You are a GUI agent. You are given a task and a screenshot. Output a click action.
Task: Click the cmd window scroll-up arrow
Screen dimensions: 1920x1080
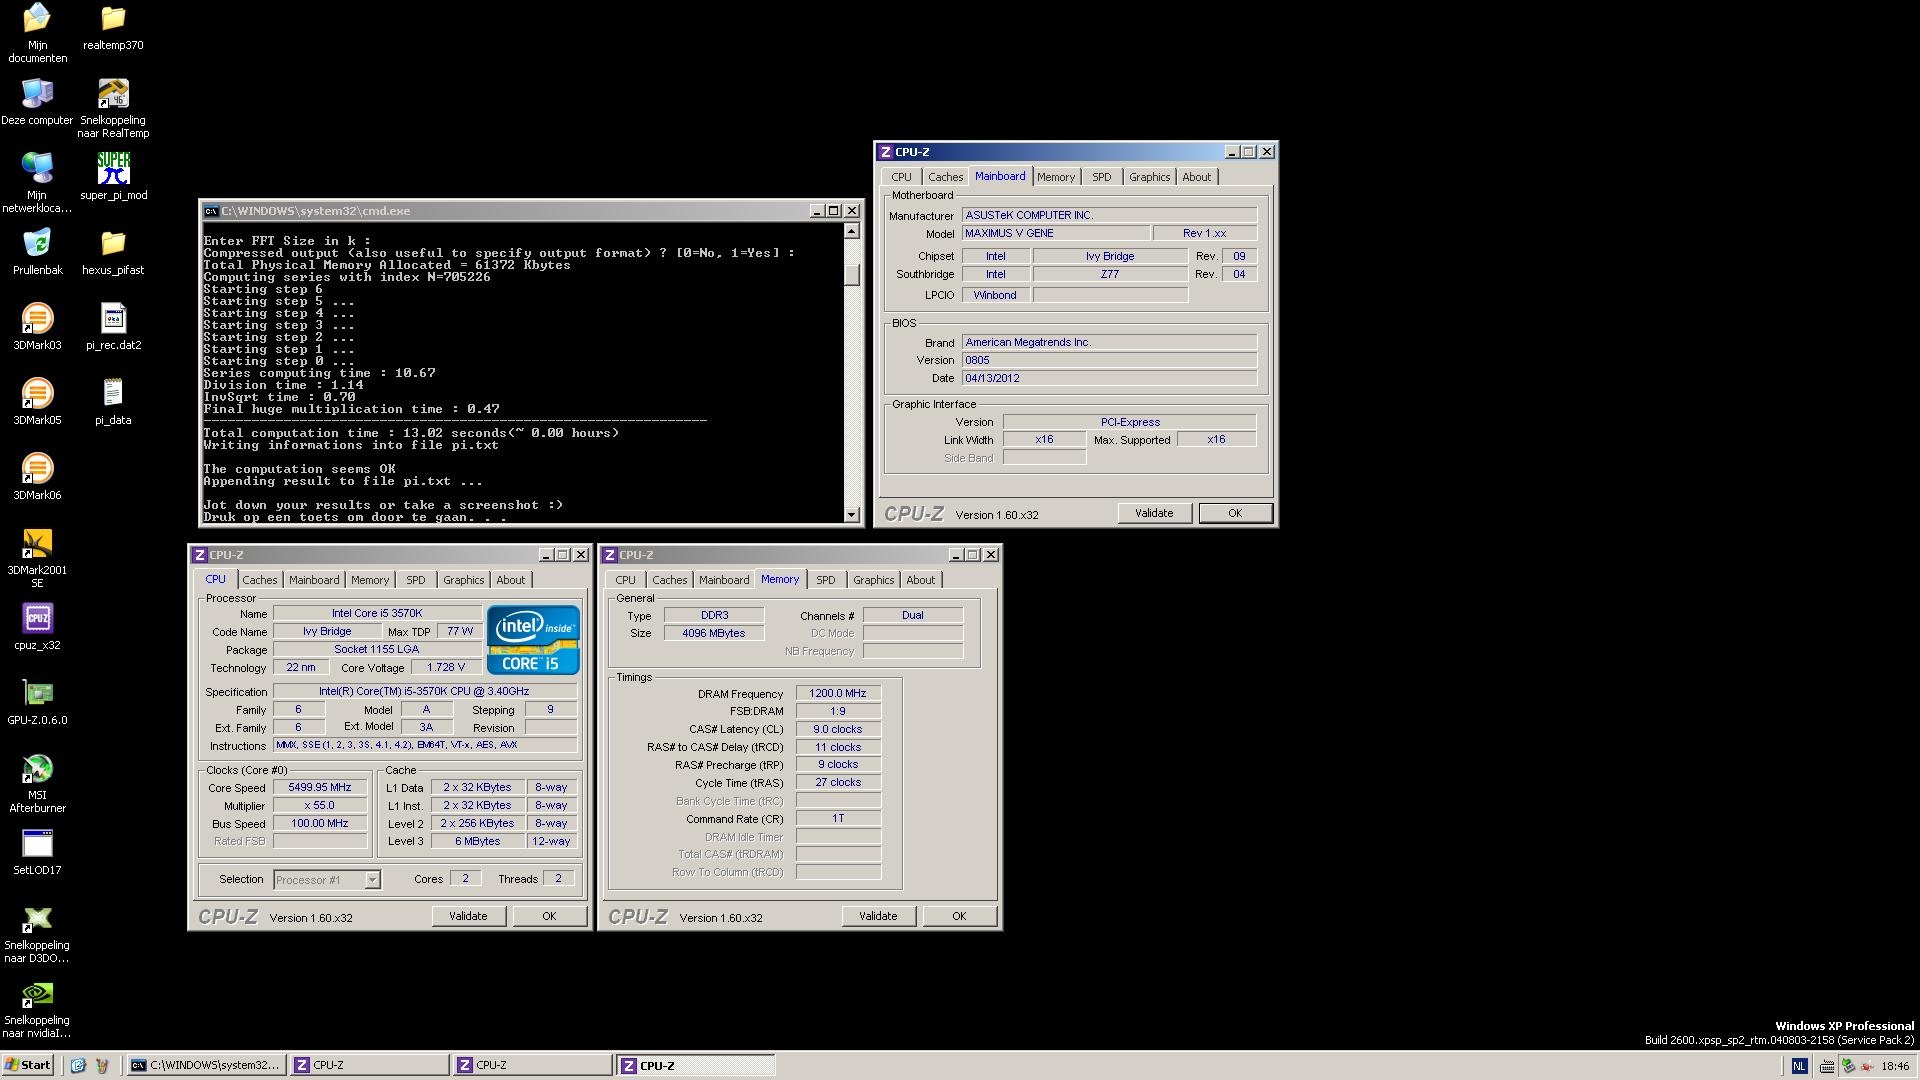pyautogui.click(x=852, y=231)
